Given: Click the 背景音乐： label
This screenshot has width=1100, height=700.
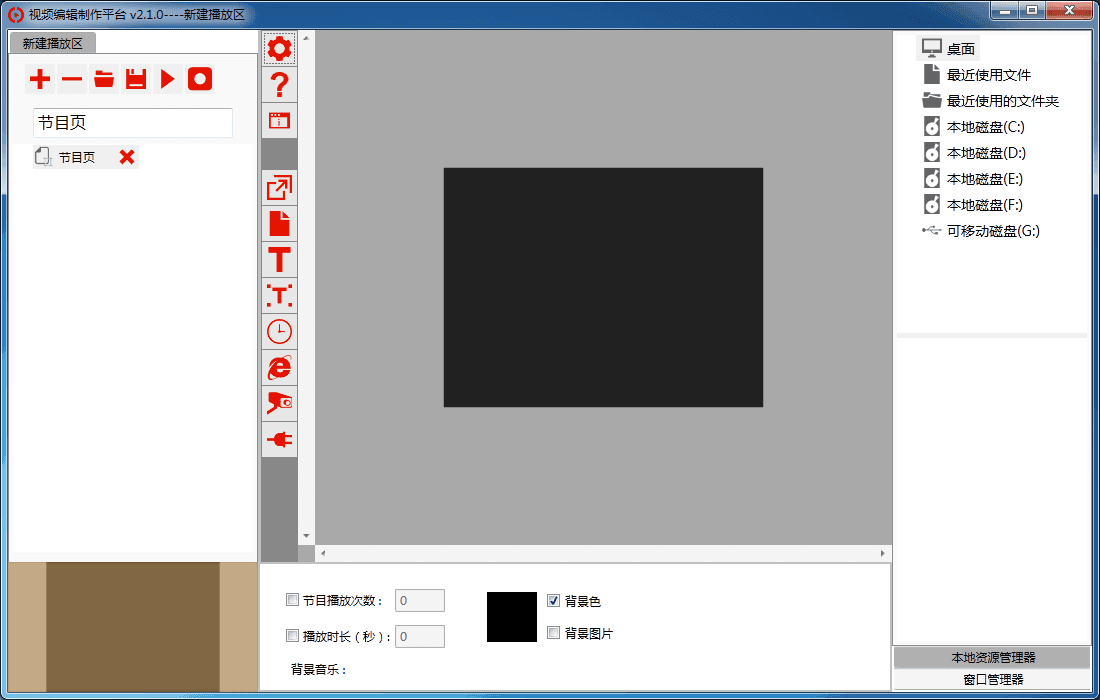Looking at the screenshot, I should tap(319, 669).
